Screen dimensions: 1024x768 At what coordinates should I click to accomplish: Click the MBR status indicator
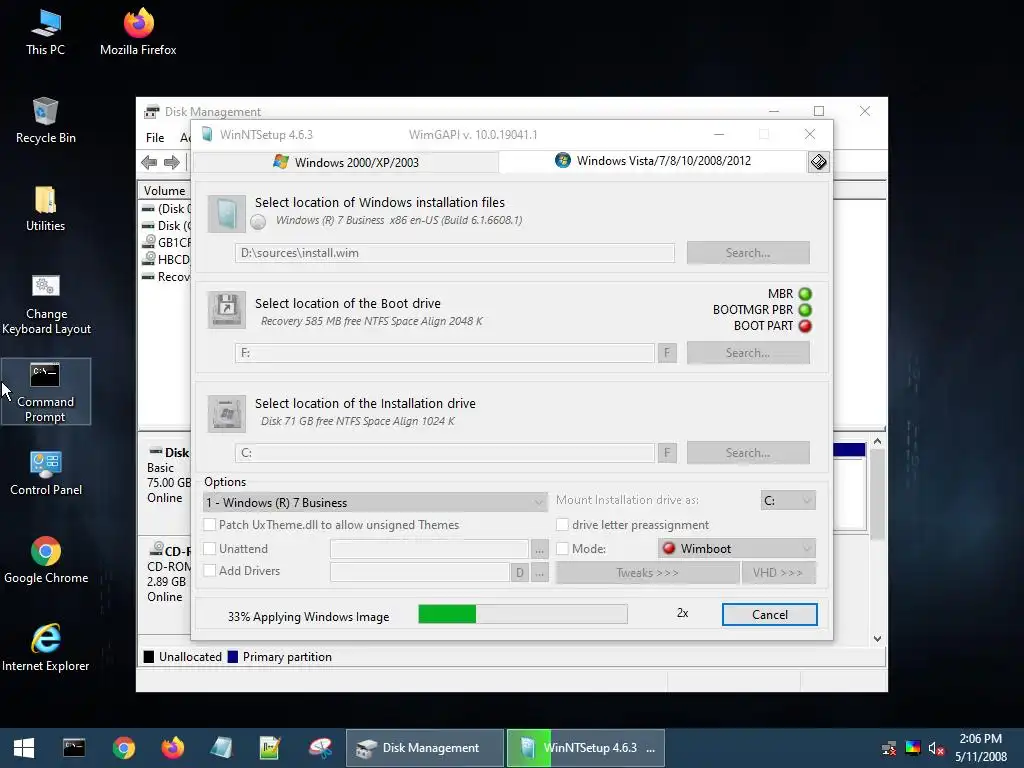tap(805, 294)
